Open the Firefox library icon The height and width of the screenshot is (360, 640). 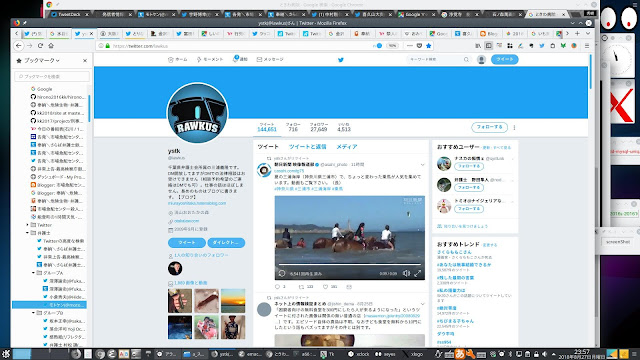tap(478, 46)
